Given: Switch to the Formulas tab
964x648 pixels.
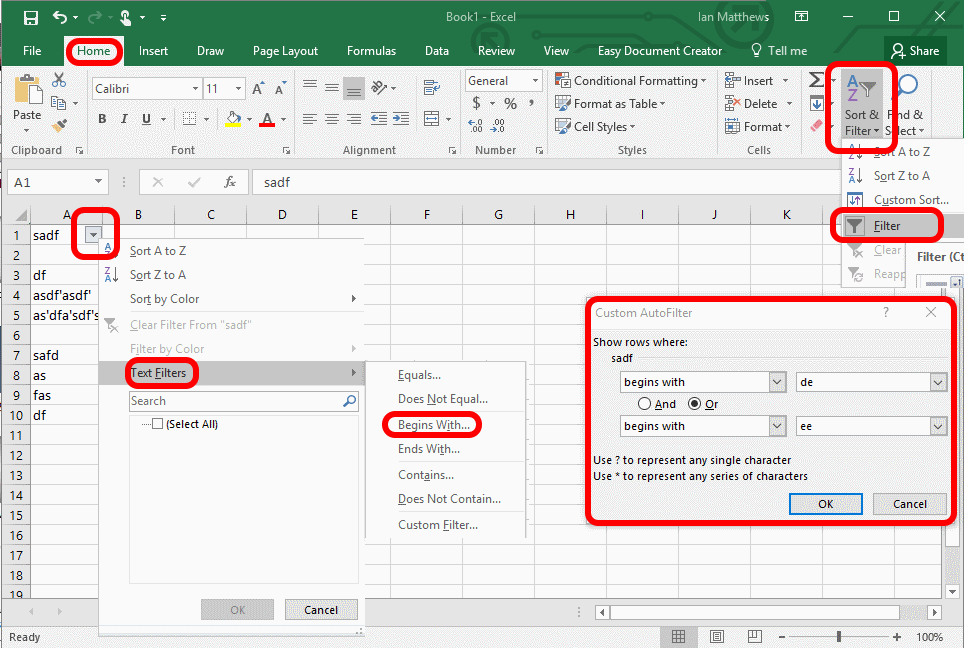Looking at the screenshot, I should click(x=371, y=51).
